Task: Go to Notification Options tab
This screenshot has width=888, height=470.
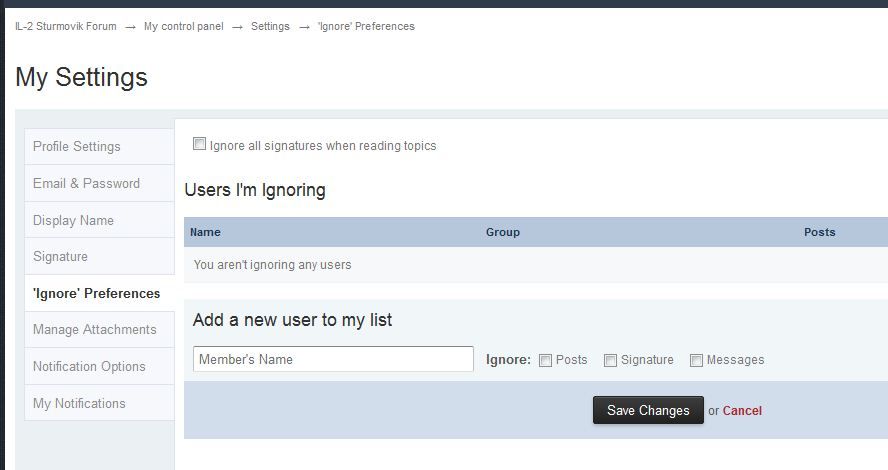Action: tap(89, 366)
